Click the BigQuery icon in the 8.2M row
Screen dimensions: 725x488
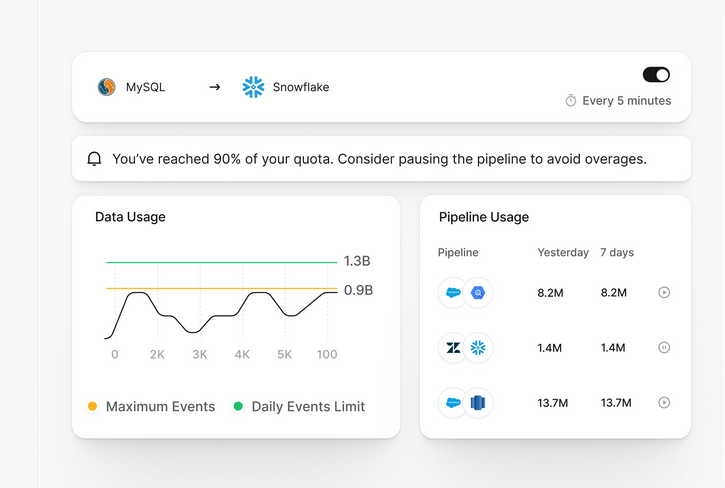tap(478, 292)
